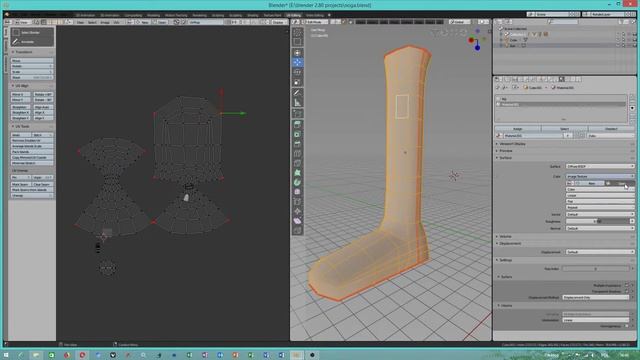Click Deselect material button
The image size is (640, 360).
click(x=611, y=129)
